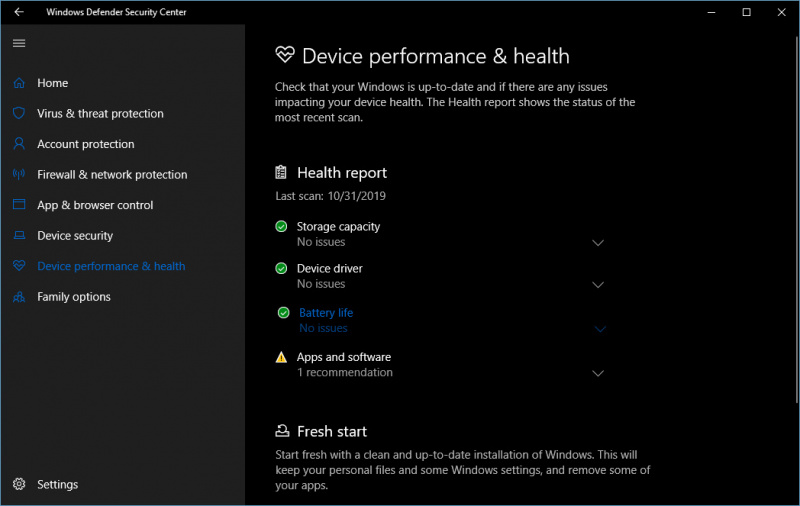Click the App & browser control window icon

pos(19,205)
